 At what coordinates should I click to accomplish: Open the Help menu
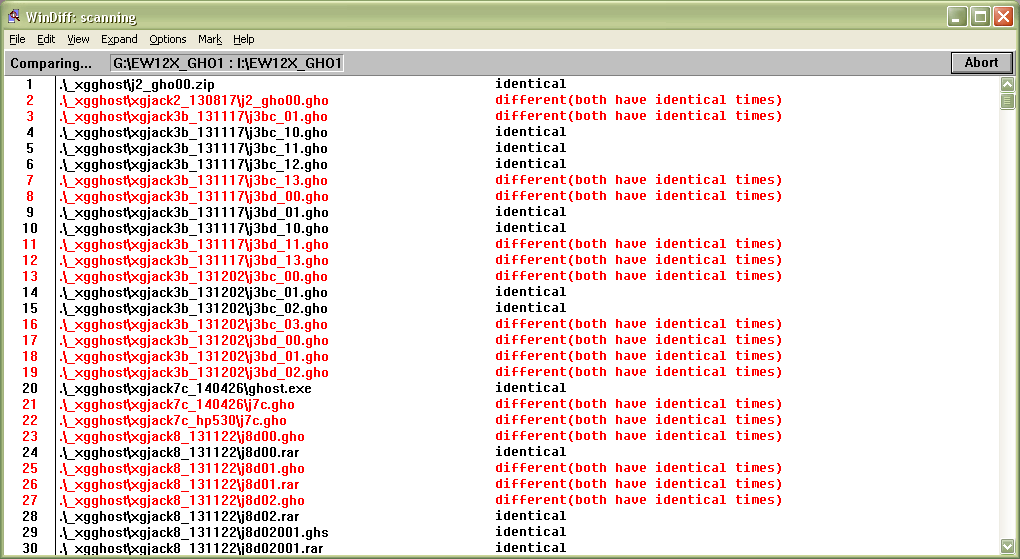click(x=244, y=39)
